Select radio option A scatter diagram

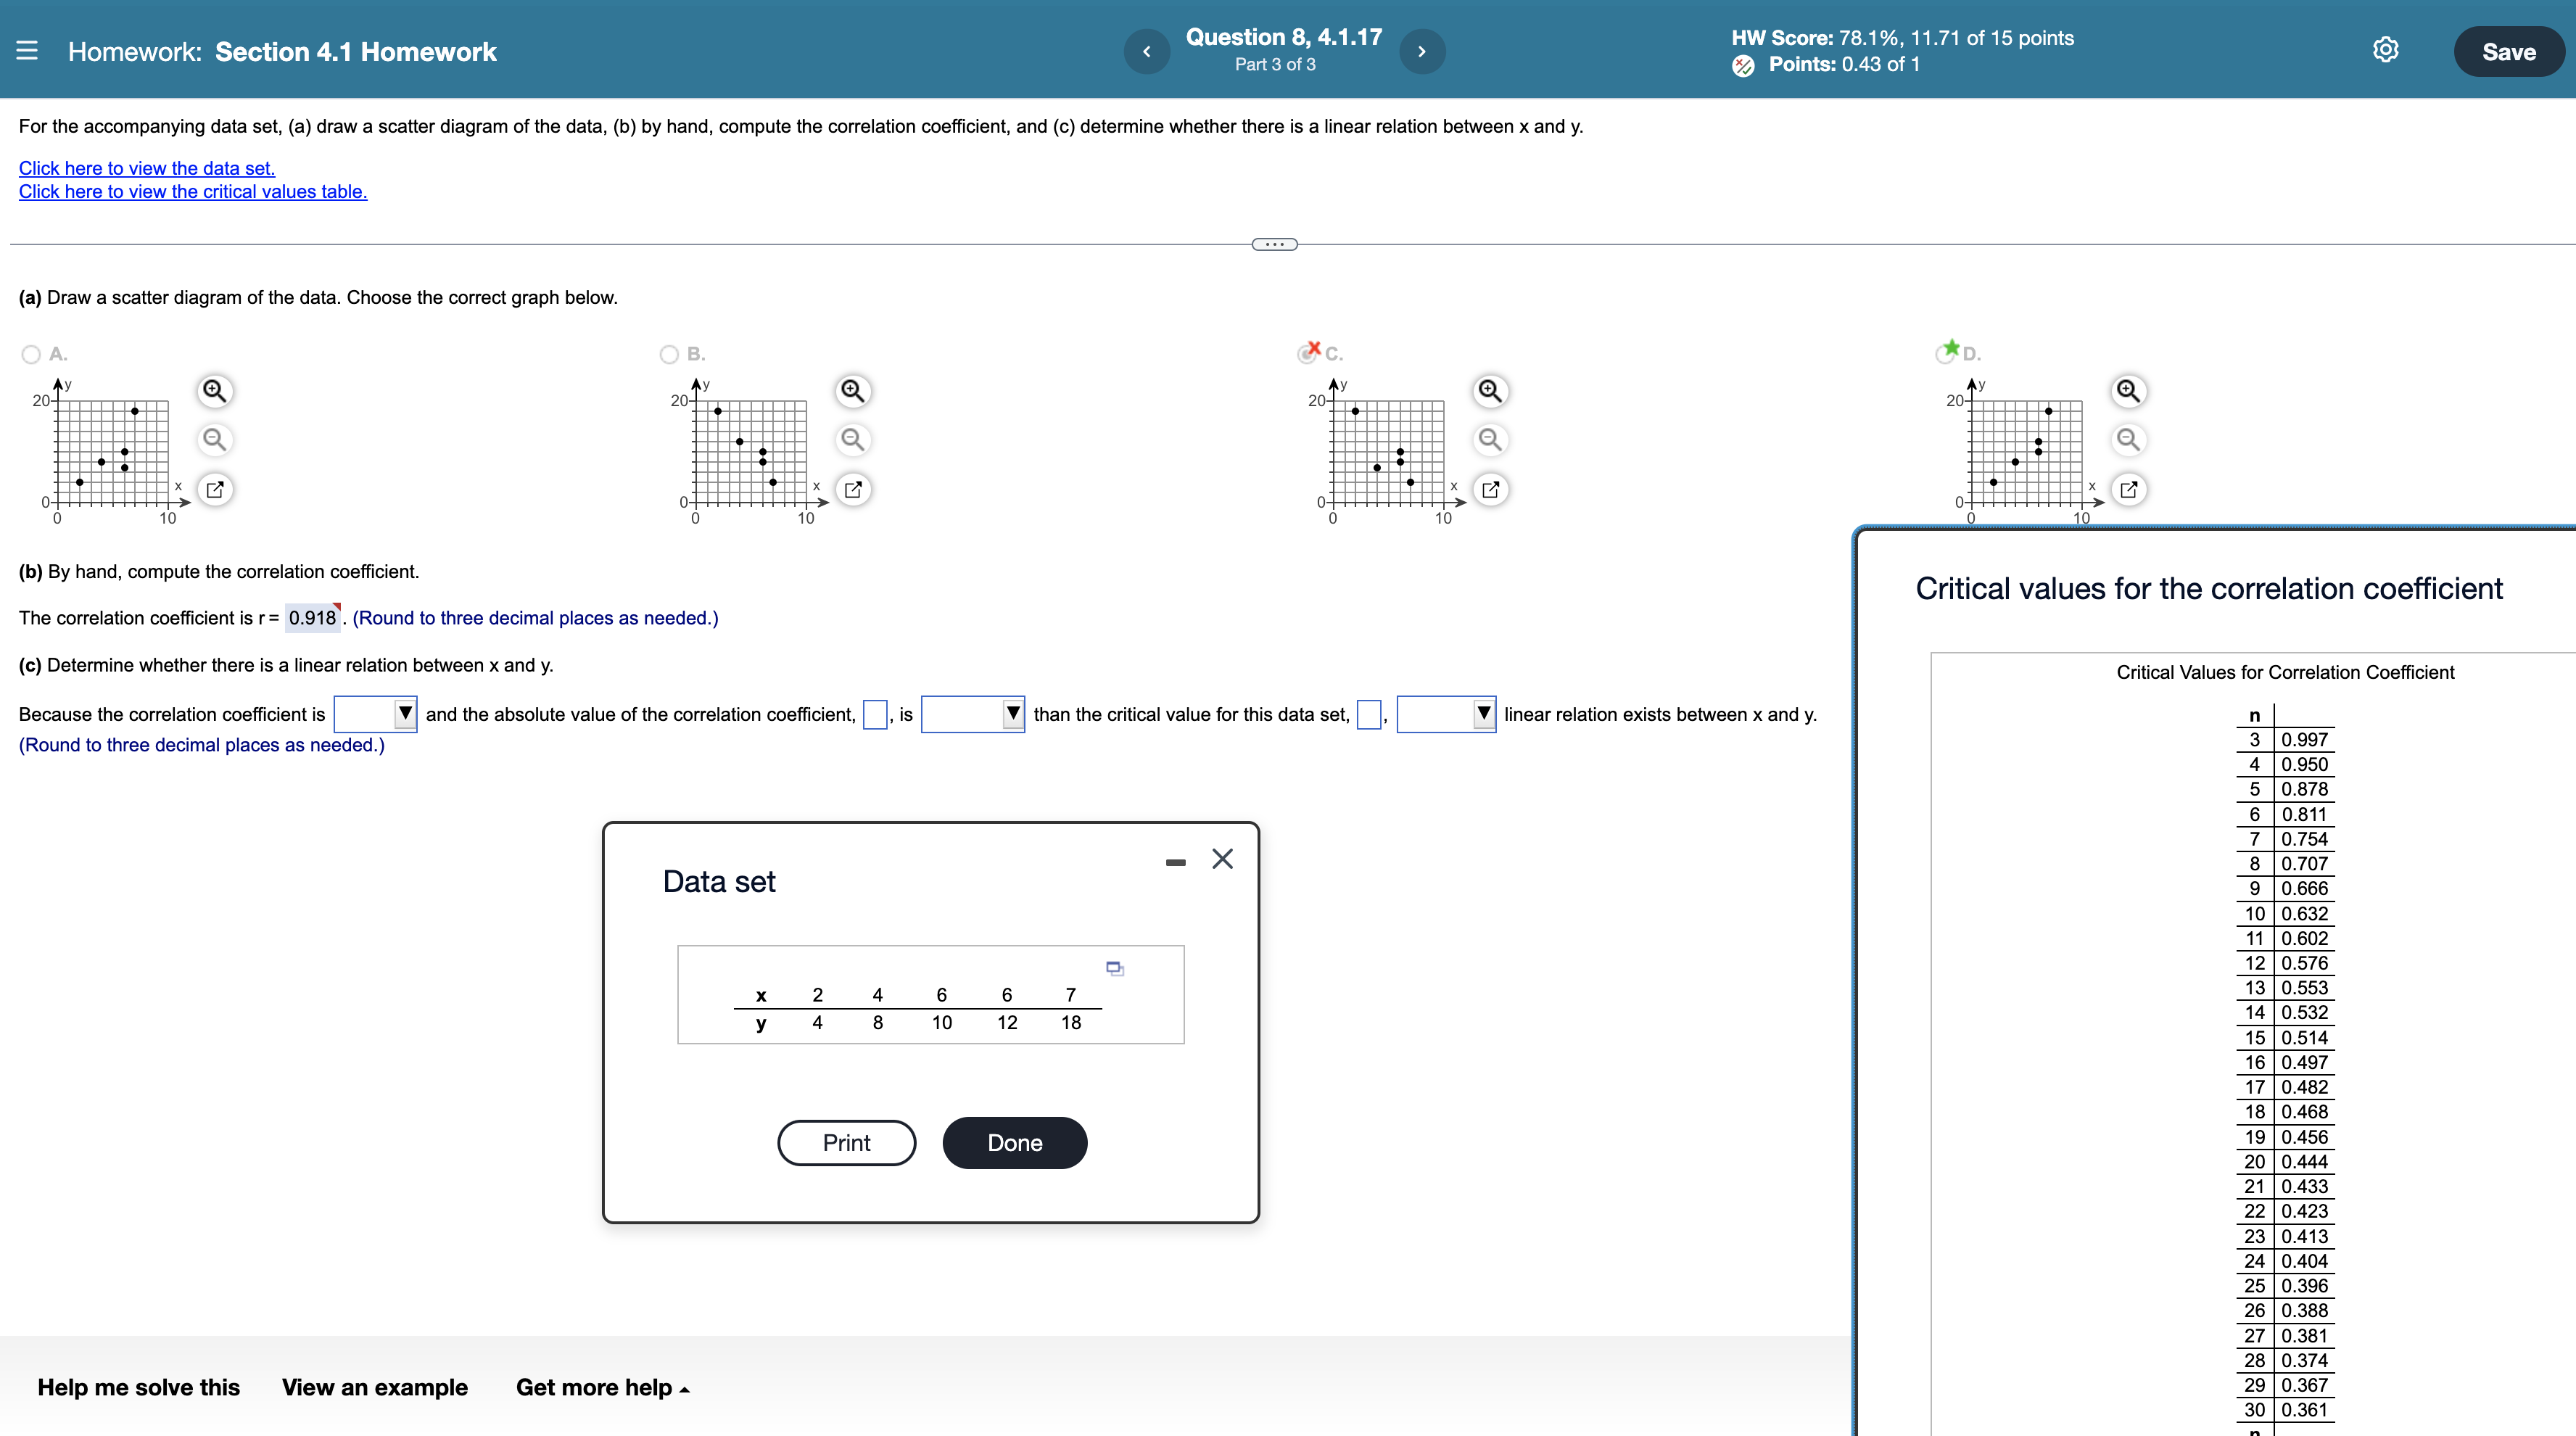click(31, 354)
